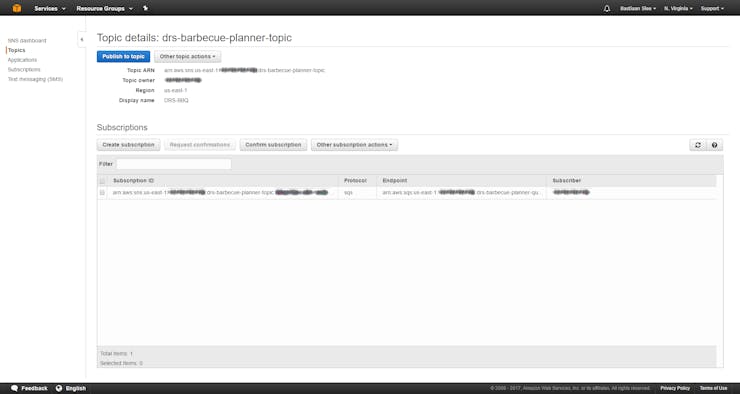Open the Privacy Policy link
740x394 pixels.
point(675,388)
